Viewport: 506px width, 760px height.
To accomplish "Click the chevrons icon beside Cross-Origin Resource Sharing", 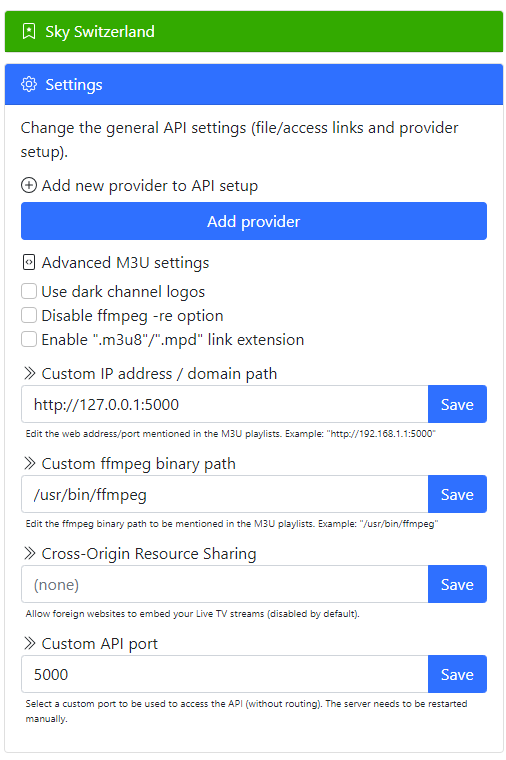I will [30, 553].
